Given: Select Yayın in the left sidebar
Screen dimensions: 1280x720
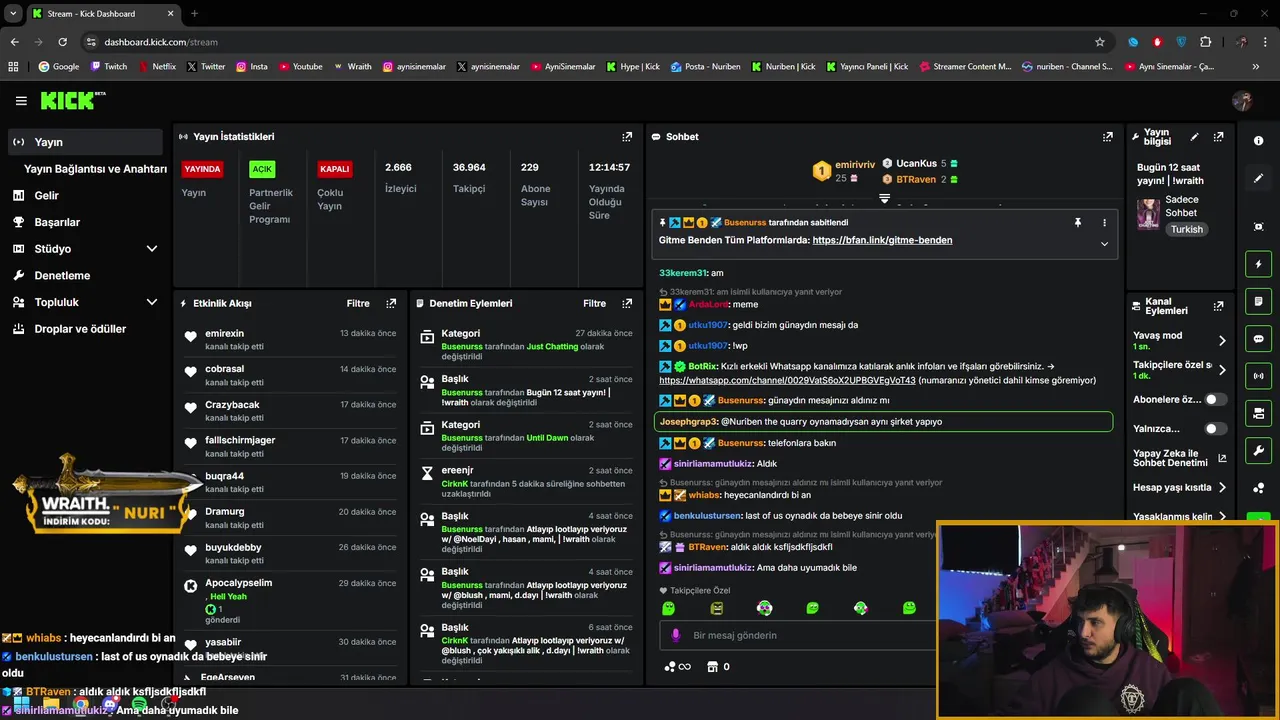Looking at the screenshot, I should [x=84, y=142].
